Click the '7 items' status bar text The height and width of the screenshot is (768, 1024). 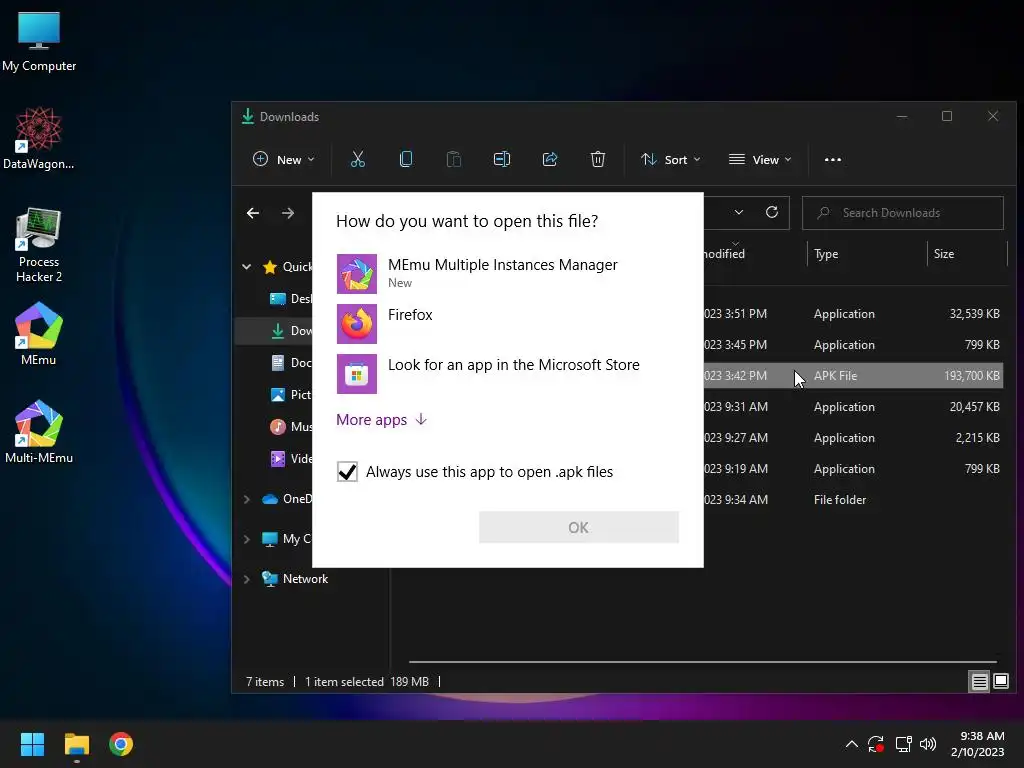tap(264, 682)
